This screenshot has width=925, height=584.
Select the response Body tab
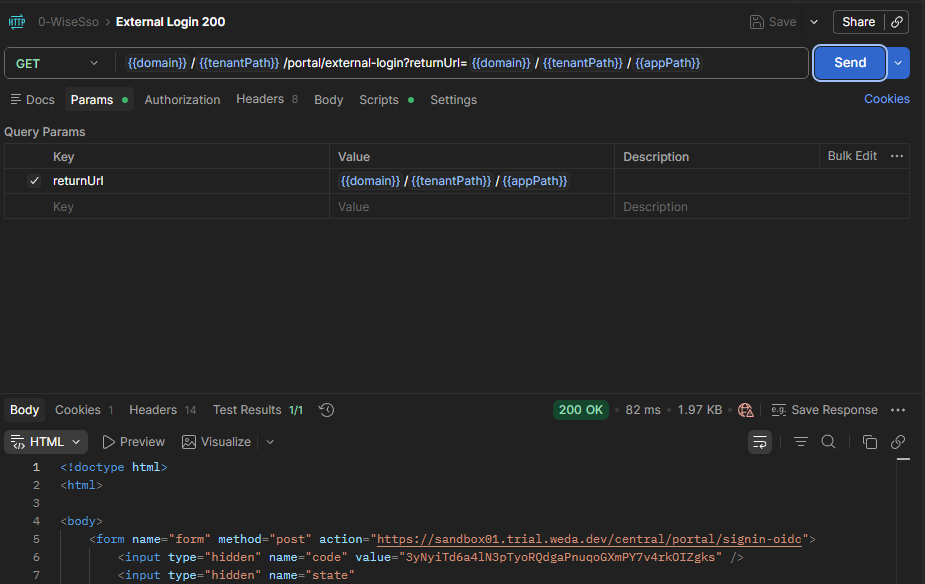24,410
